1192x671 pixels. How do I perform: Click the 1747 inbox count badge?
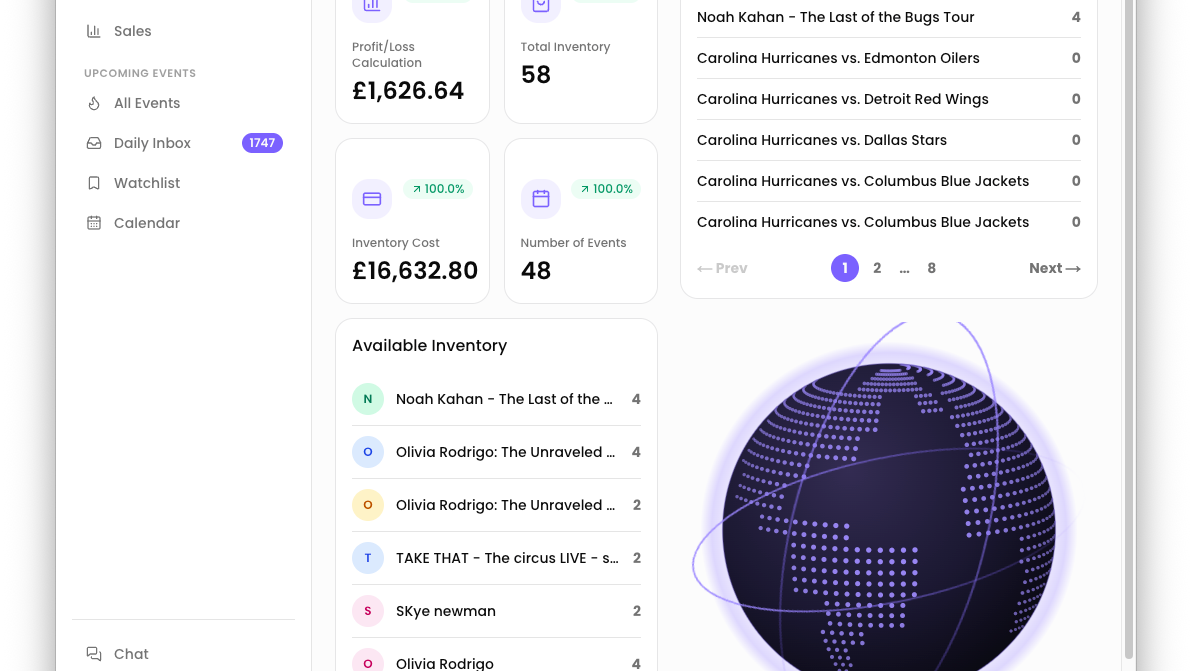[x=262, y=143]
